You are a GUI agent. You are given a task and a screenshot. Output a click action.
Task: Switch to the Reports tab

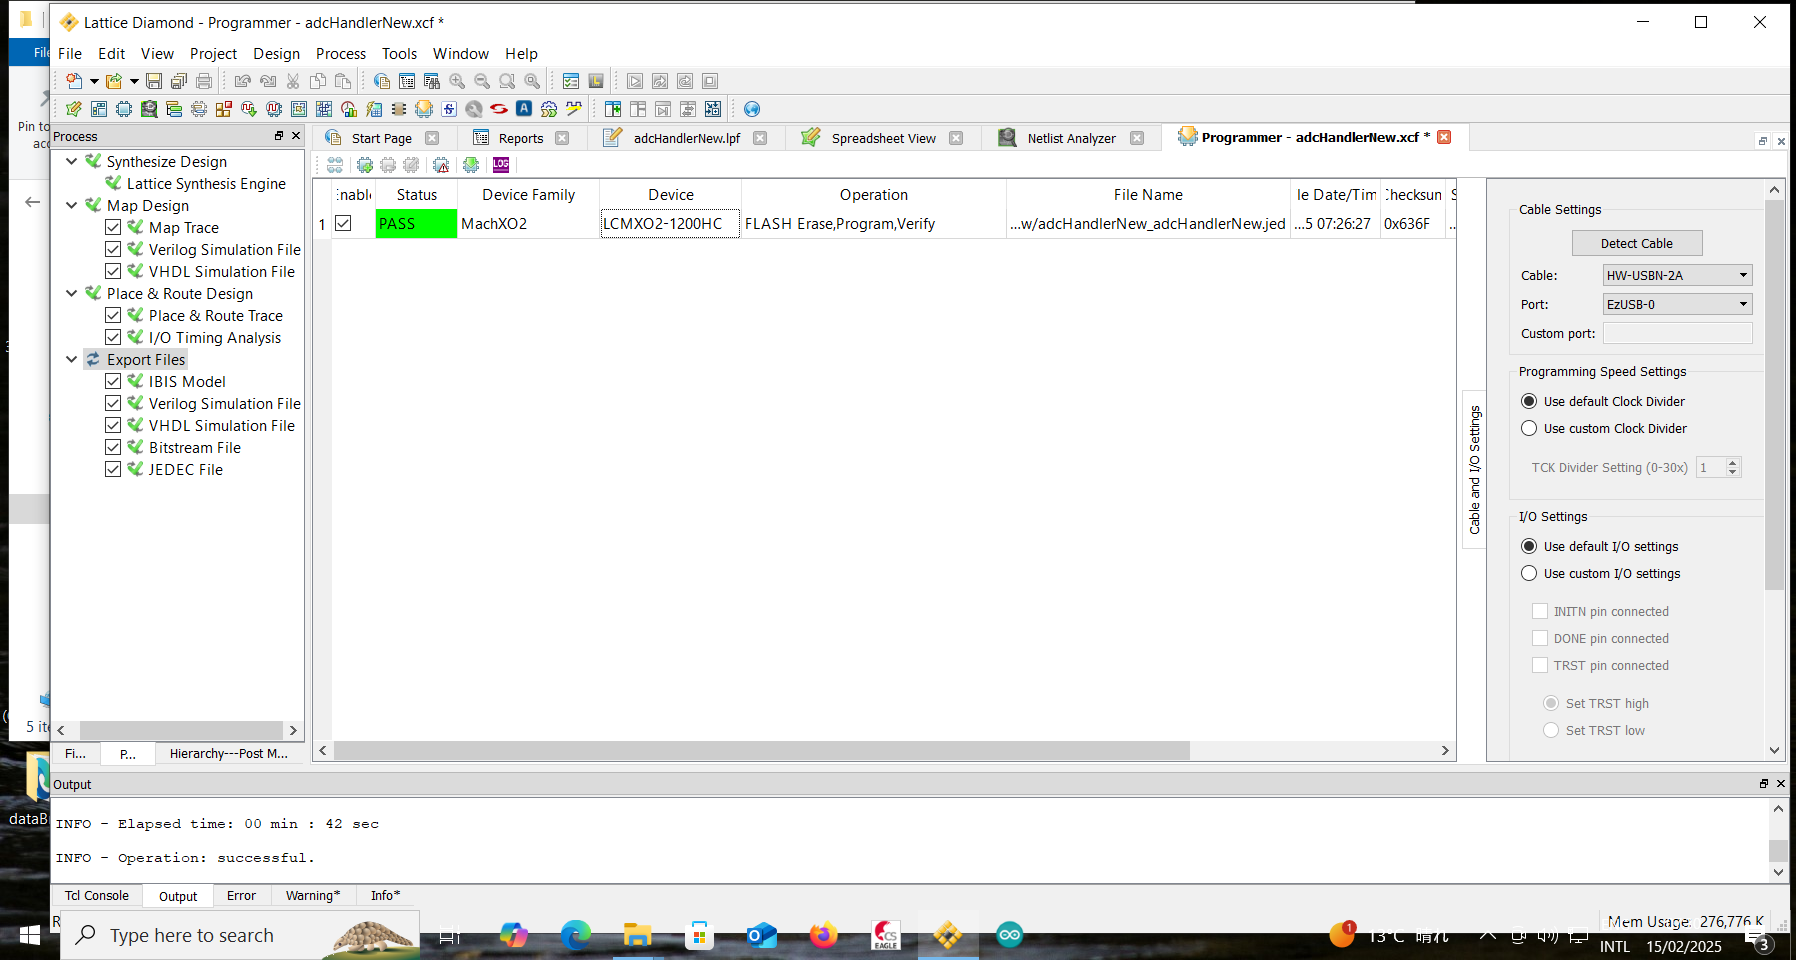coord(521,138)
